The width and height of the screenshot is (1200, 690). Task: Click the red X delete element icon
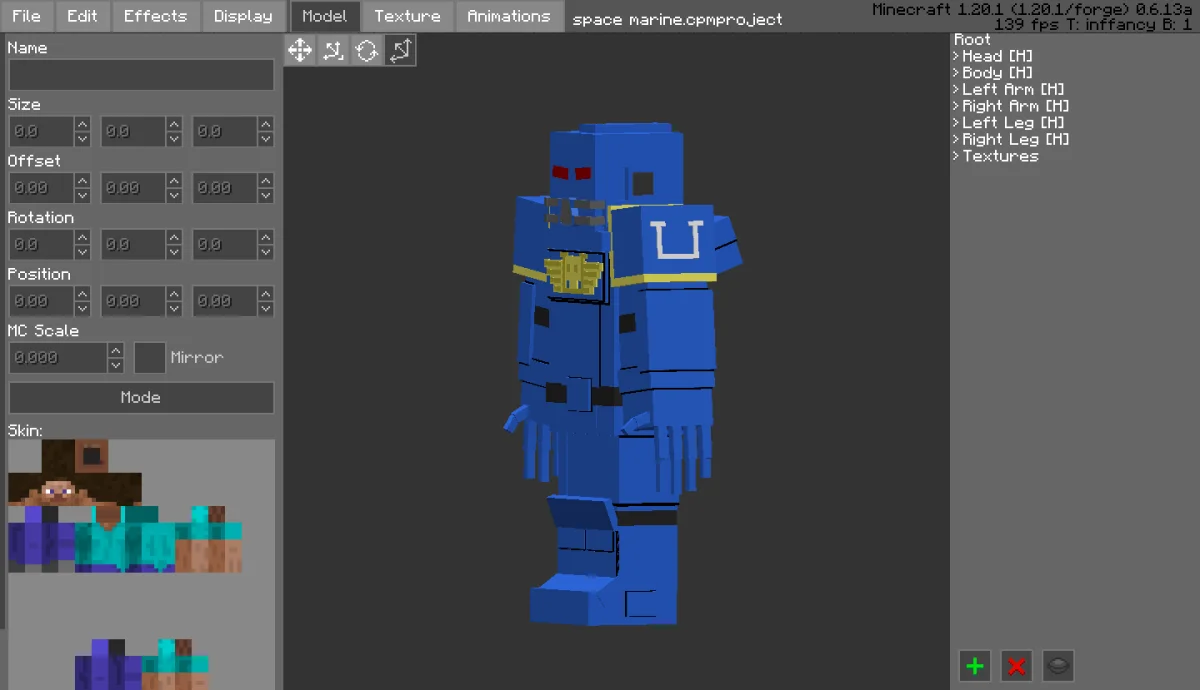(1017, 665)
